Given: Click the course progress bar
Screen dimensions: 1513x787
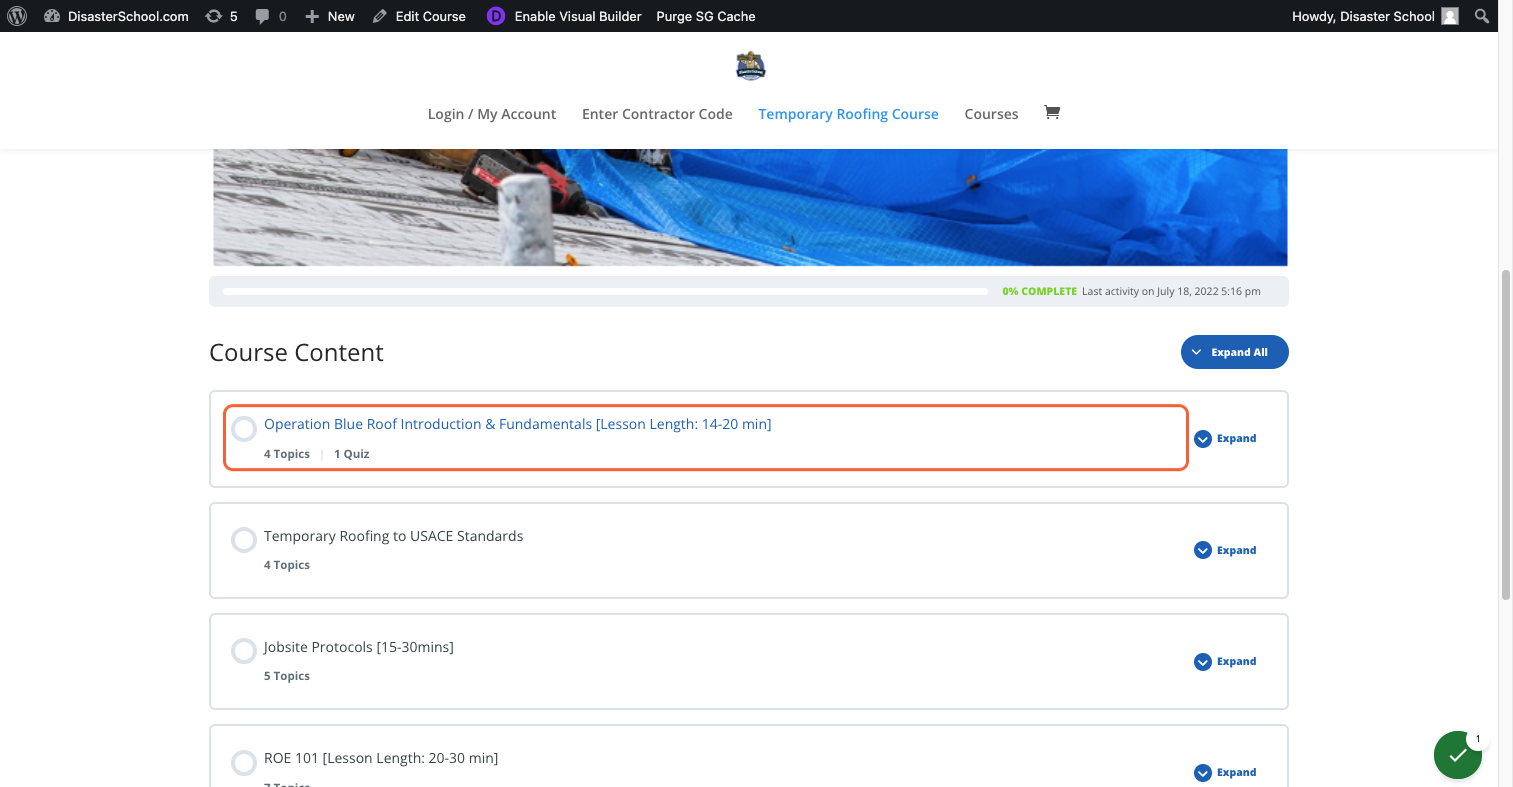Looking at the screenshot, I should [606, 291].
